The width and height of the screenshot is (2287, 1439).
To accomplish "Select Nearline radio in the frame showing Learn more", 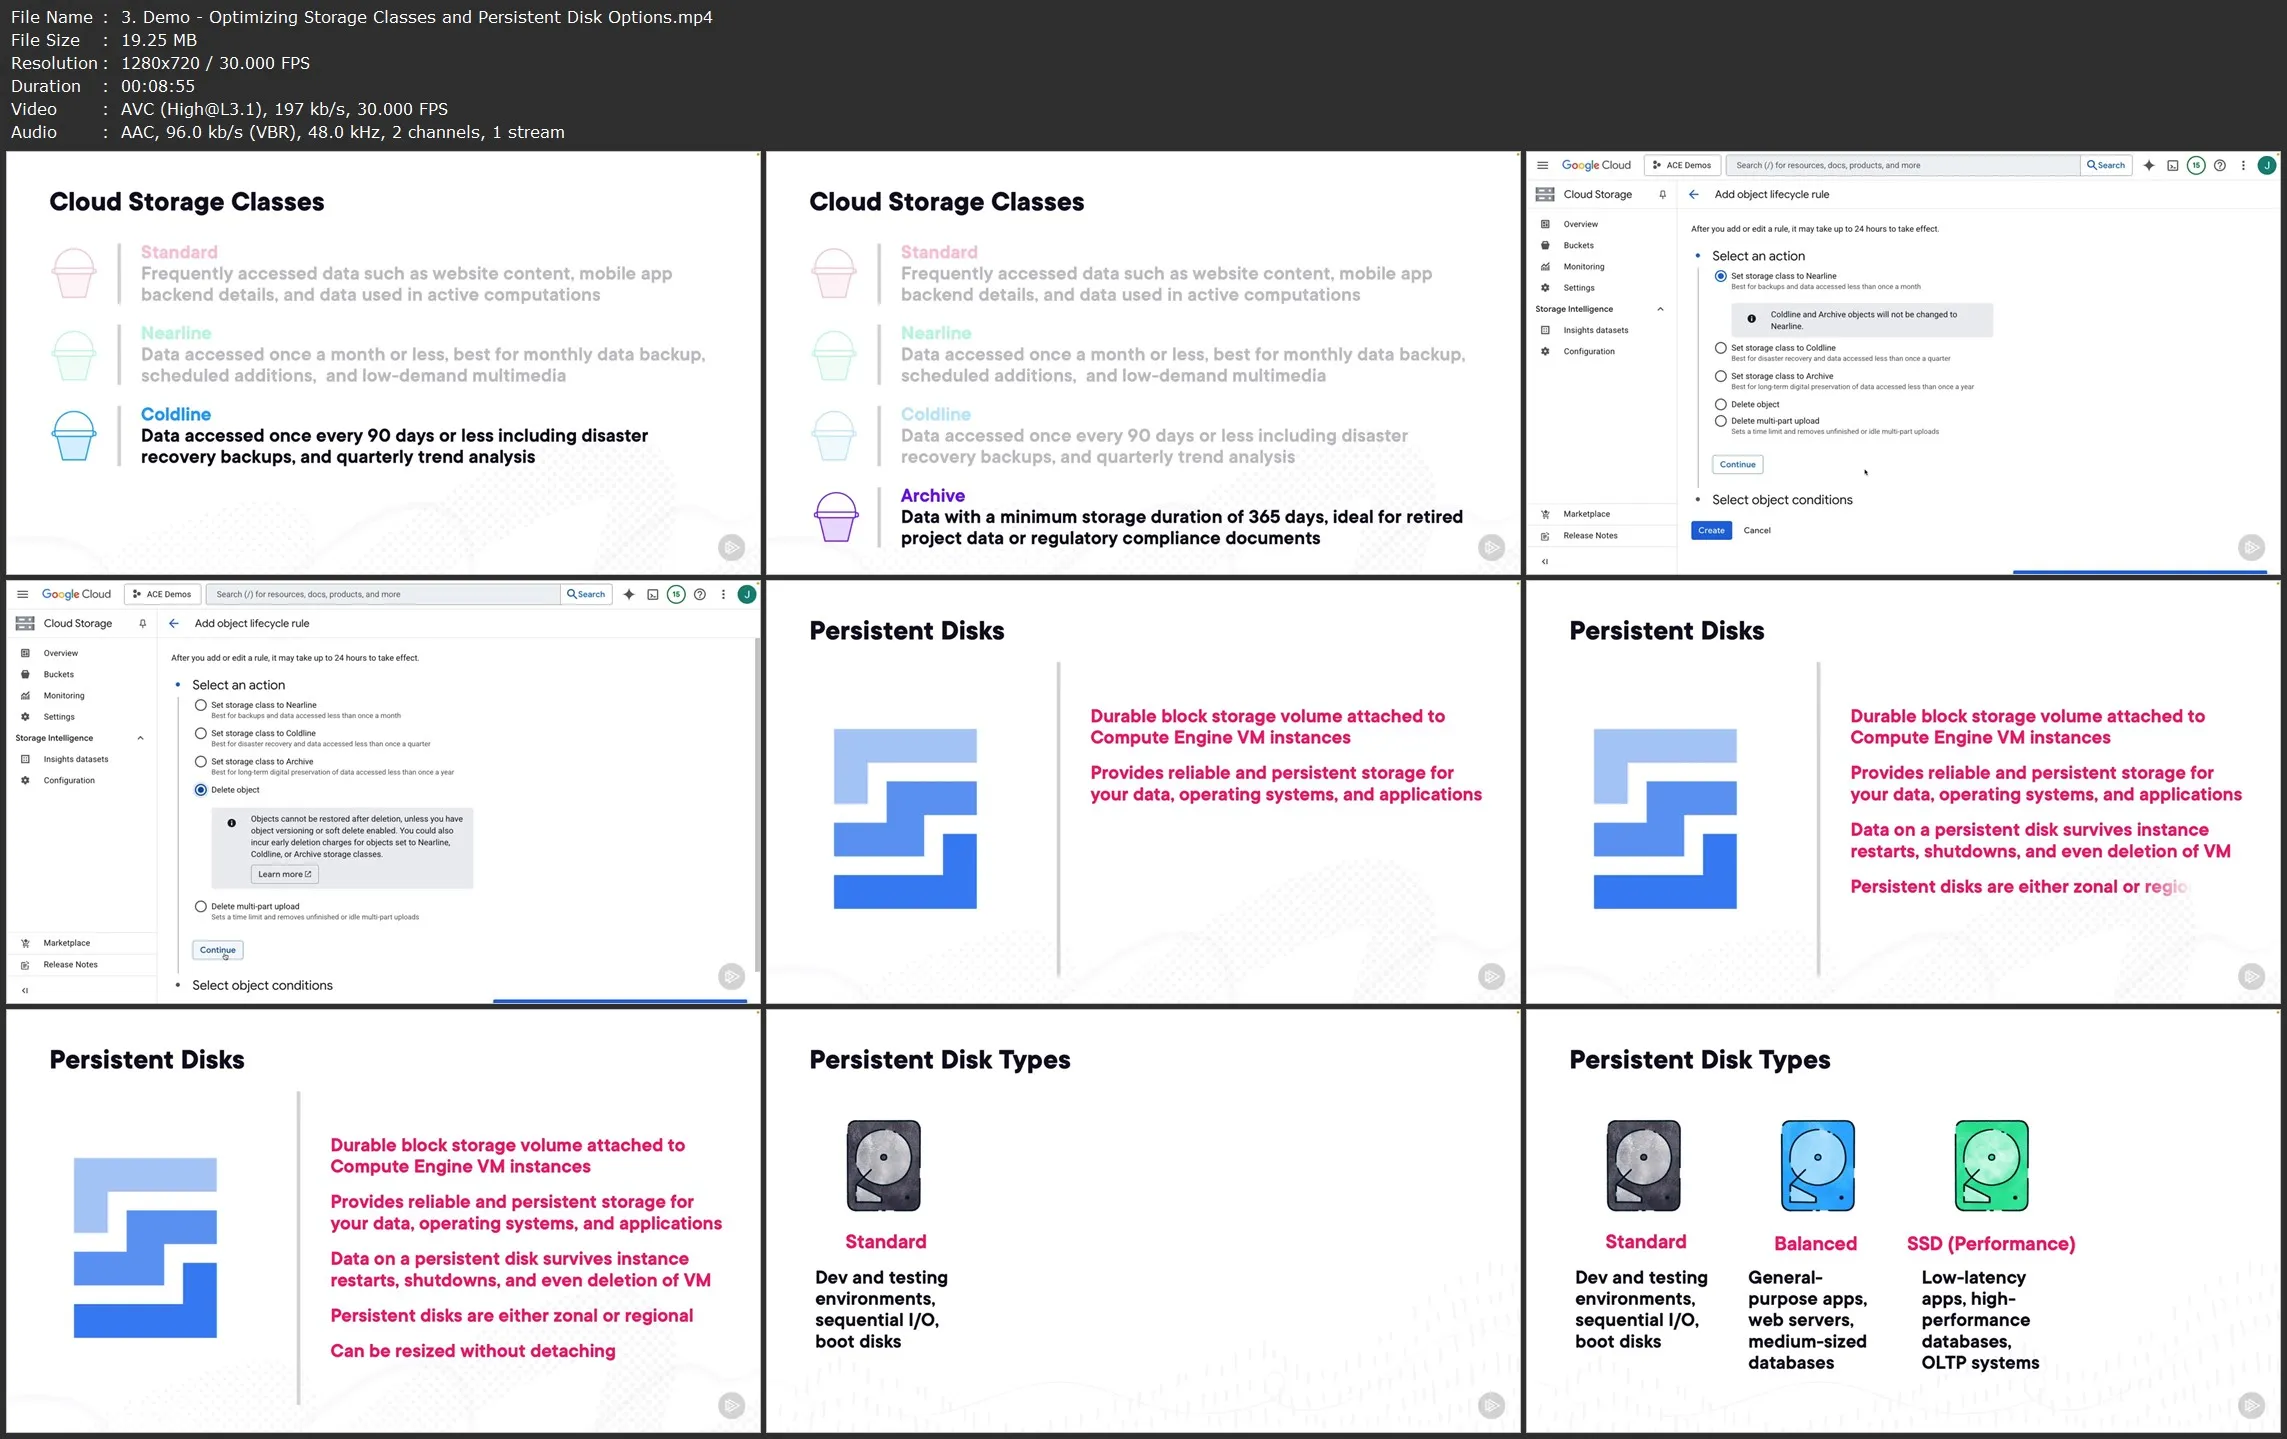I will pos(201,705).
